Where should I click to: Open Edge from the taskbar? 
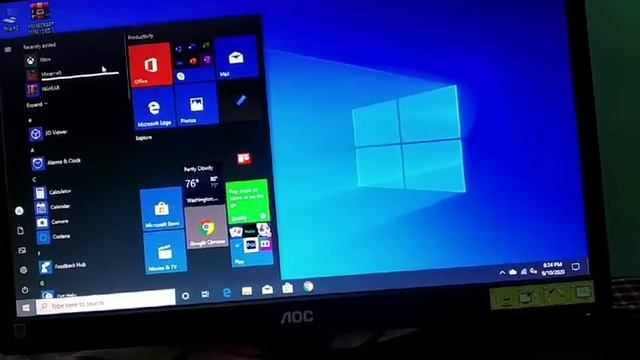(227, 292)
